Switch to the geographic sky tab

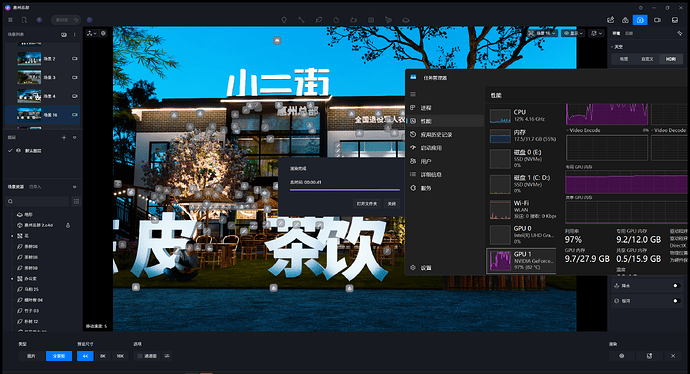click(x=624, y=59)
